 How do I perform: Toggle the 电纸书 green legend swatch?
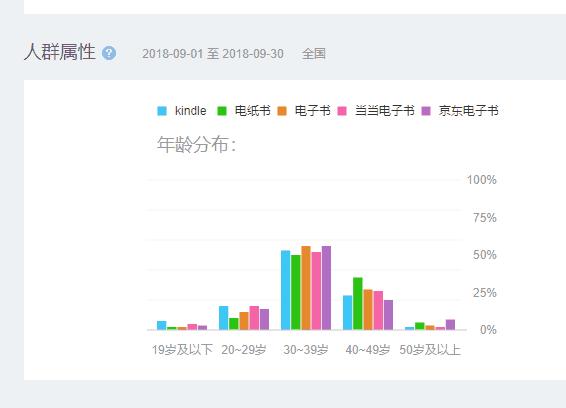click(x=222, y=111)
